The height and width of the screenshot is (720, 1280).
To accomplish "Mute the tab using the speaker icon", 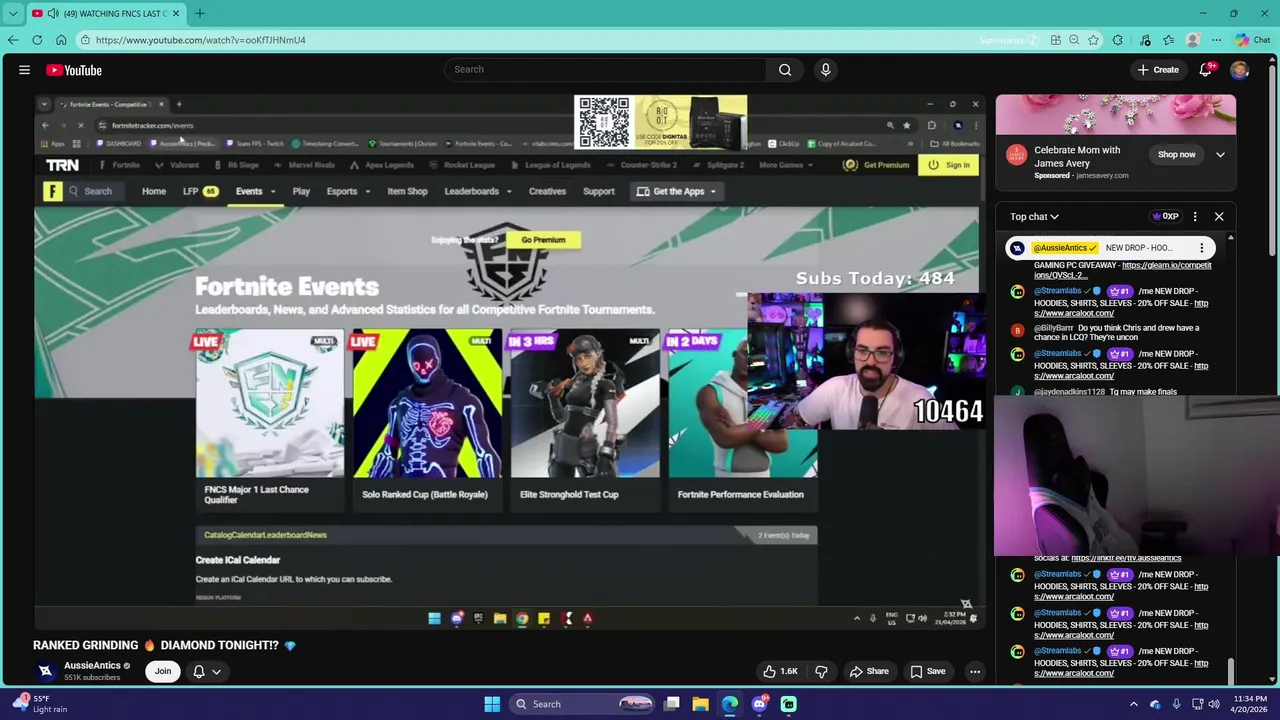I will point(52,13).
